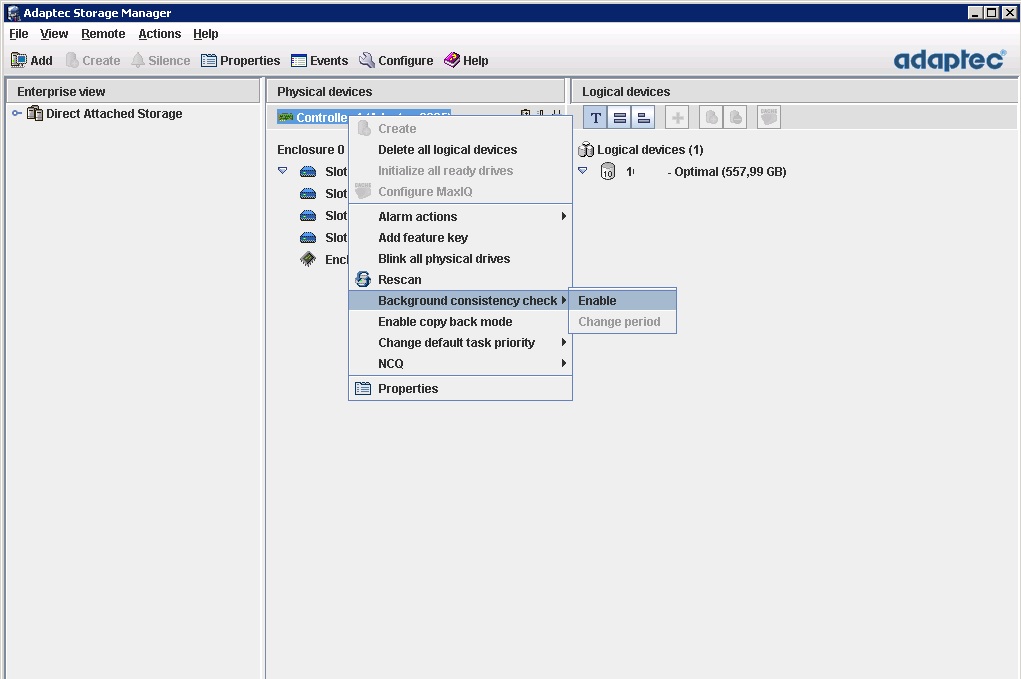Open Events log from the toolbar

[299, 61]
